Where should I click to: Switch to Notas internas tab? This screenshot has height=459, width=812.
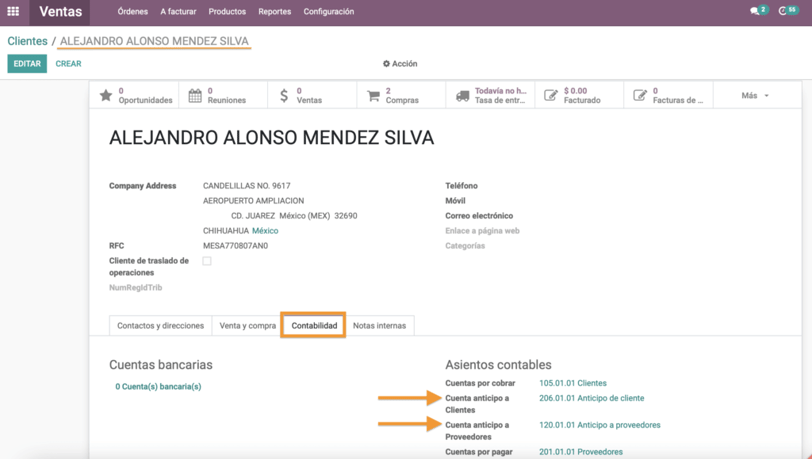tap(380, 326)
